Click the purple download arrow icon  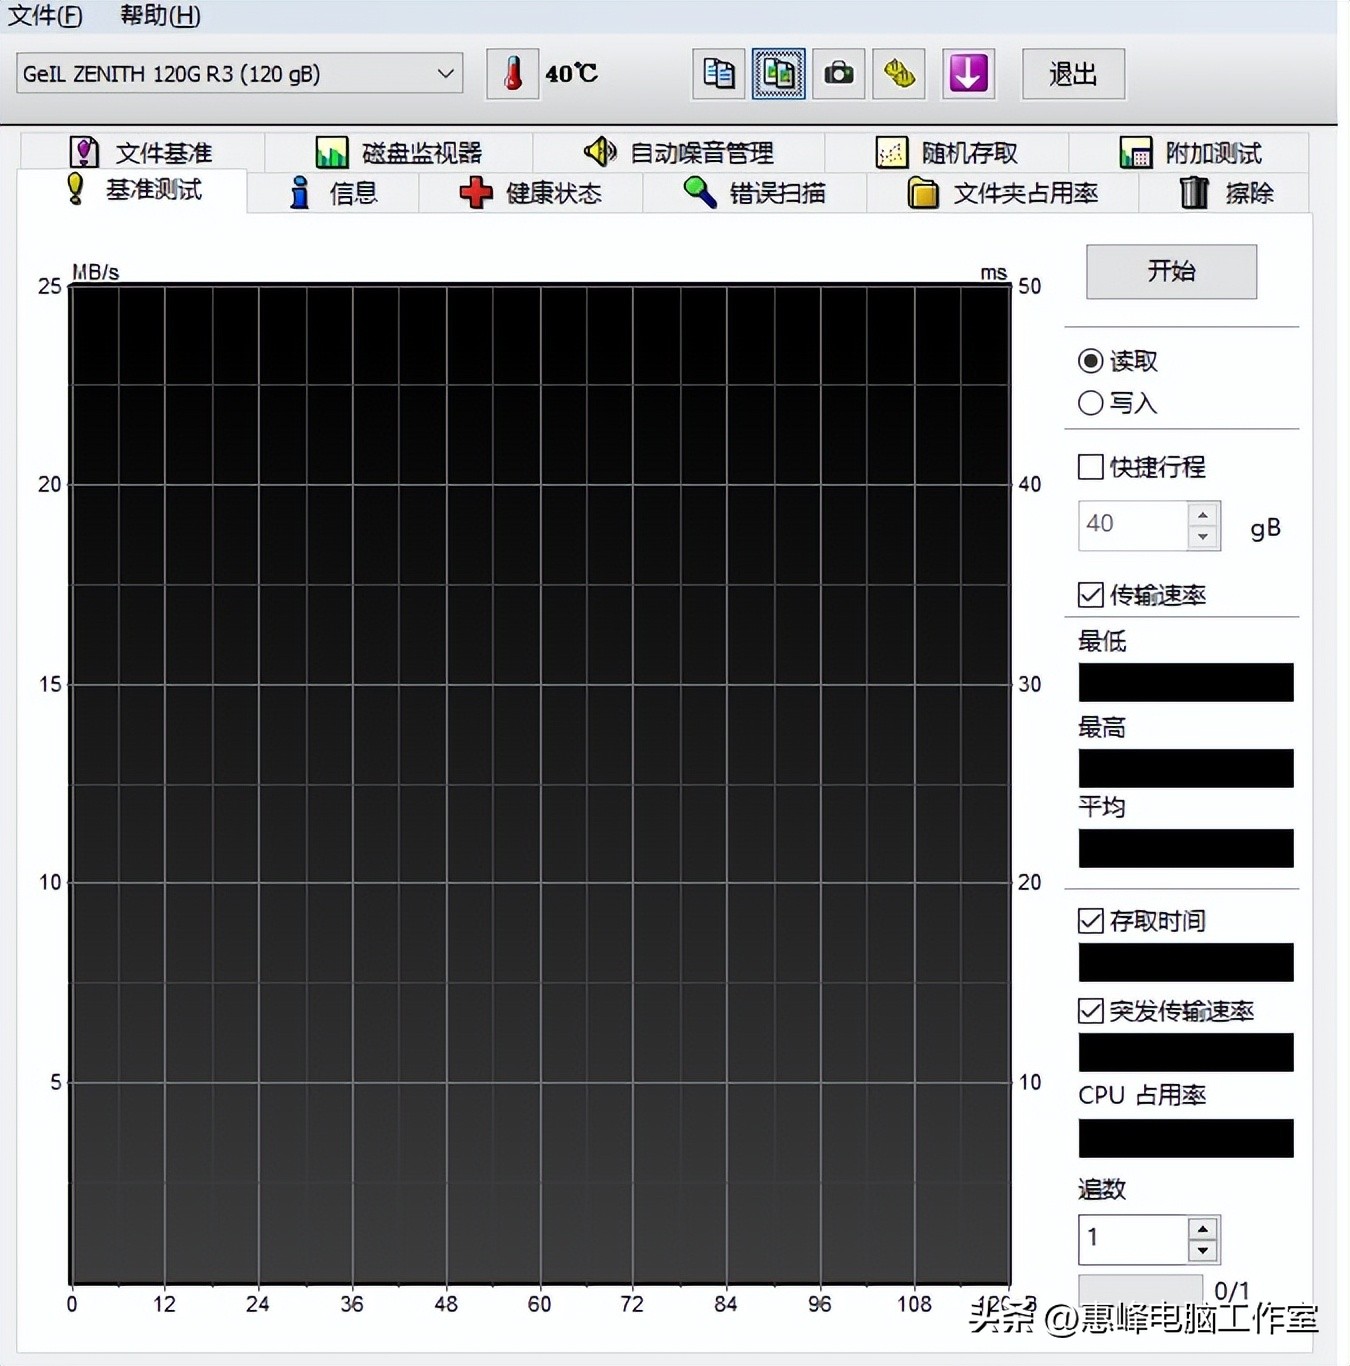point(966,73)
